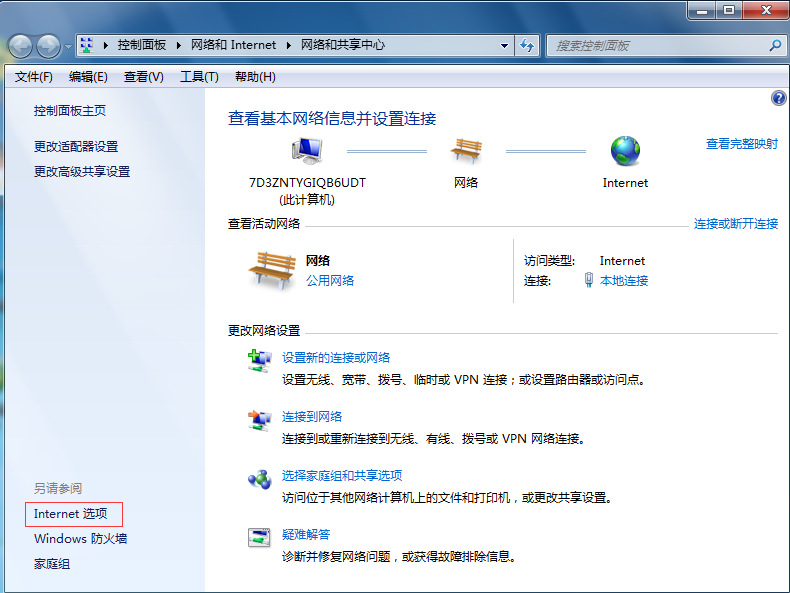This screenshot has height=593, width=790.
Task: Click the 搜索控制面板 search field
Action: (658, 45)
